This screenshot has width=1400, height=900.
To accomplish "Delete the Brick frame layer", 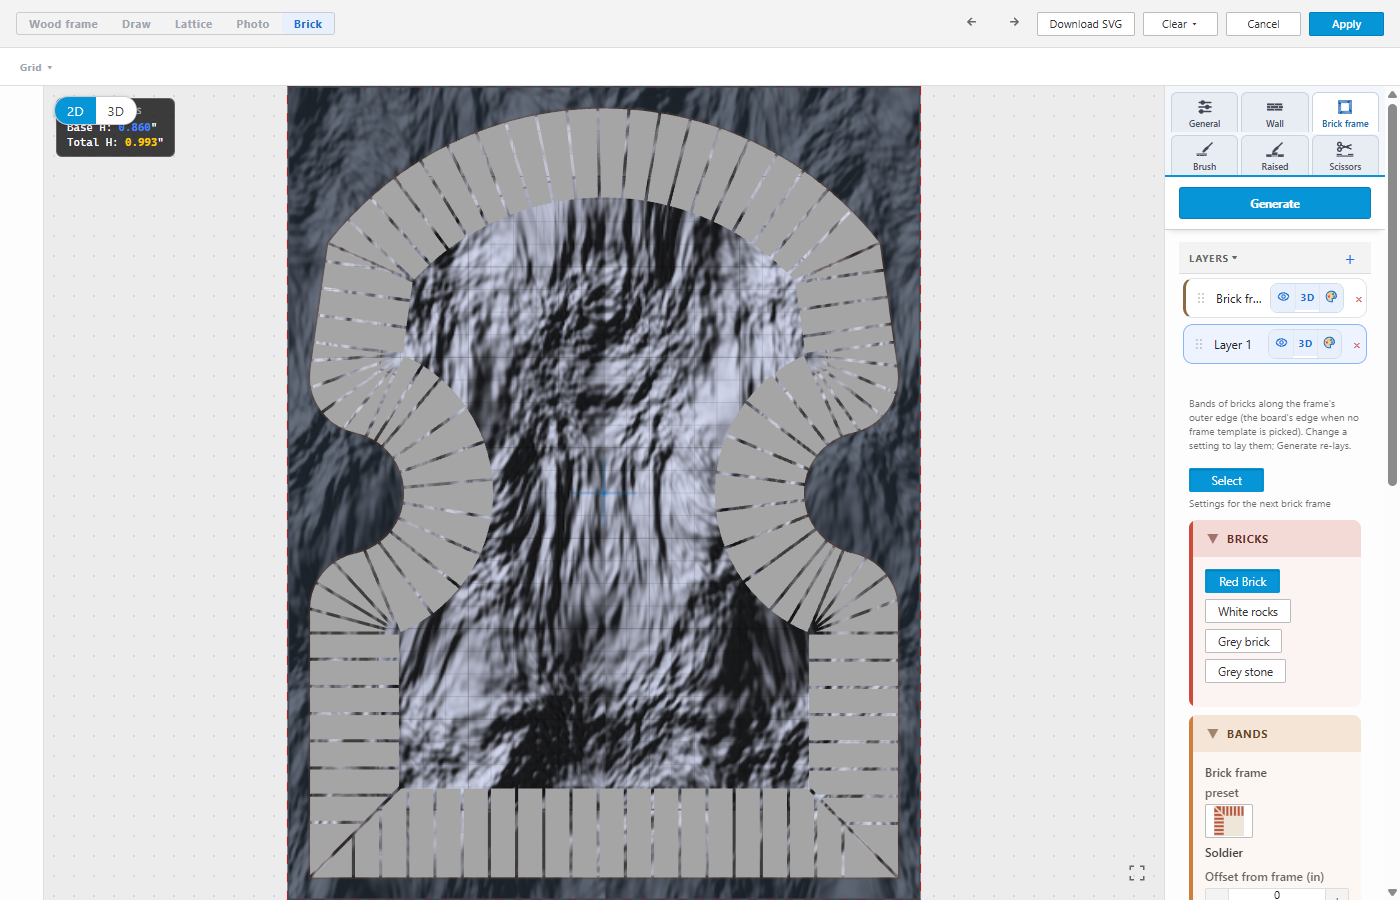I will 1358,299.
